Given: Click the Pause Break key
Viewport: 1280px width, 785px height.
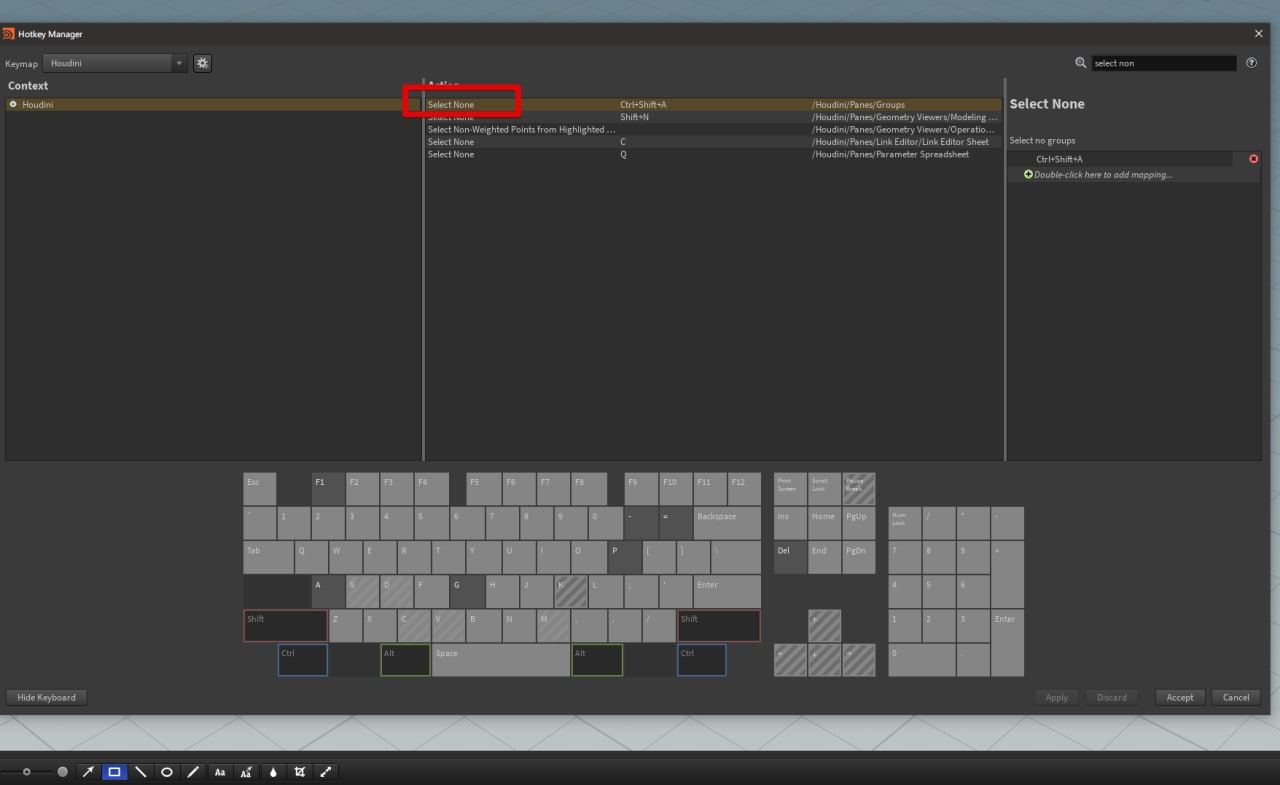Looking at the screenshot, I should point(858,489).
